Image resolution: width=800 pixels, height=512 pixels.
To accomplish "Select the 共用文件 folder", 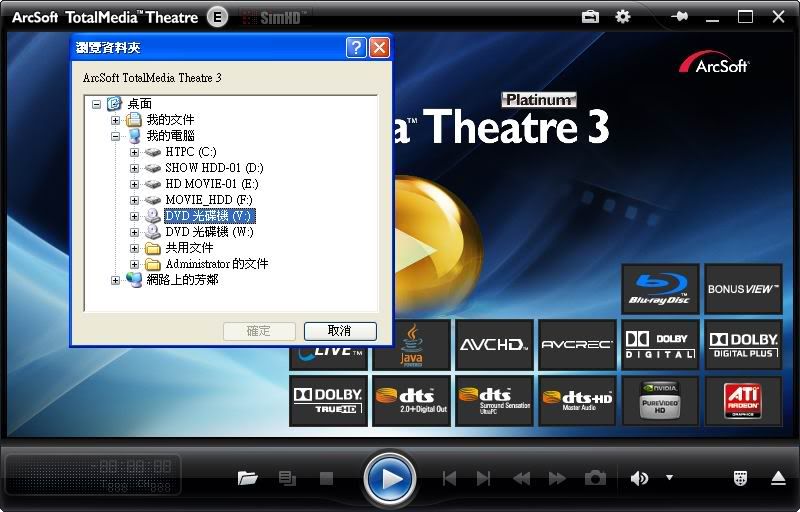I will pos(189,248).
